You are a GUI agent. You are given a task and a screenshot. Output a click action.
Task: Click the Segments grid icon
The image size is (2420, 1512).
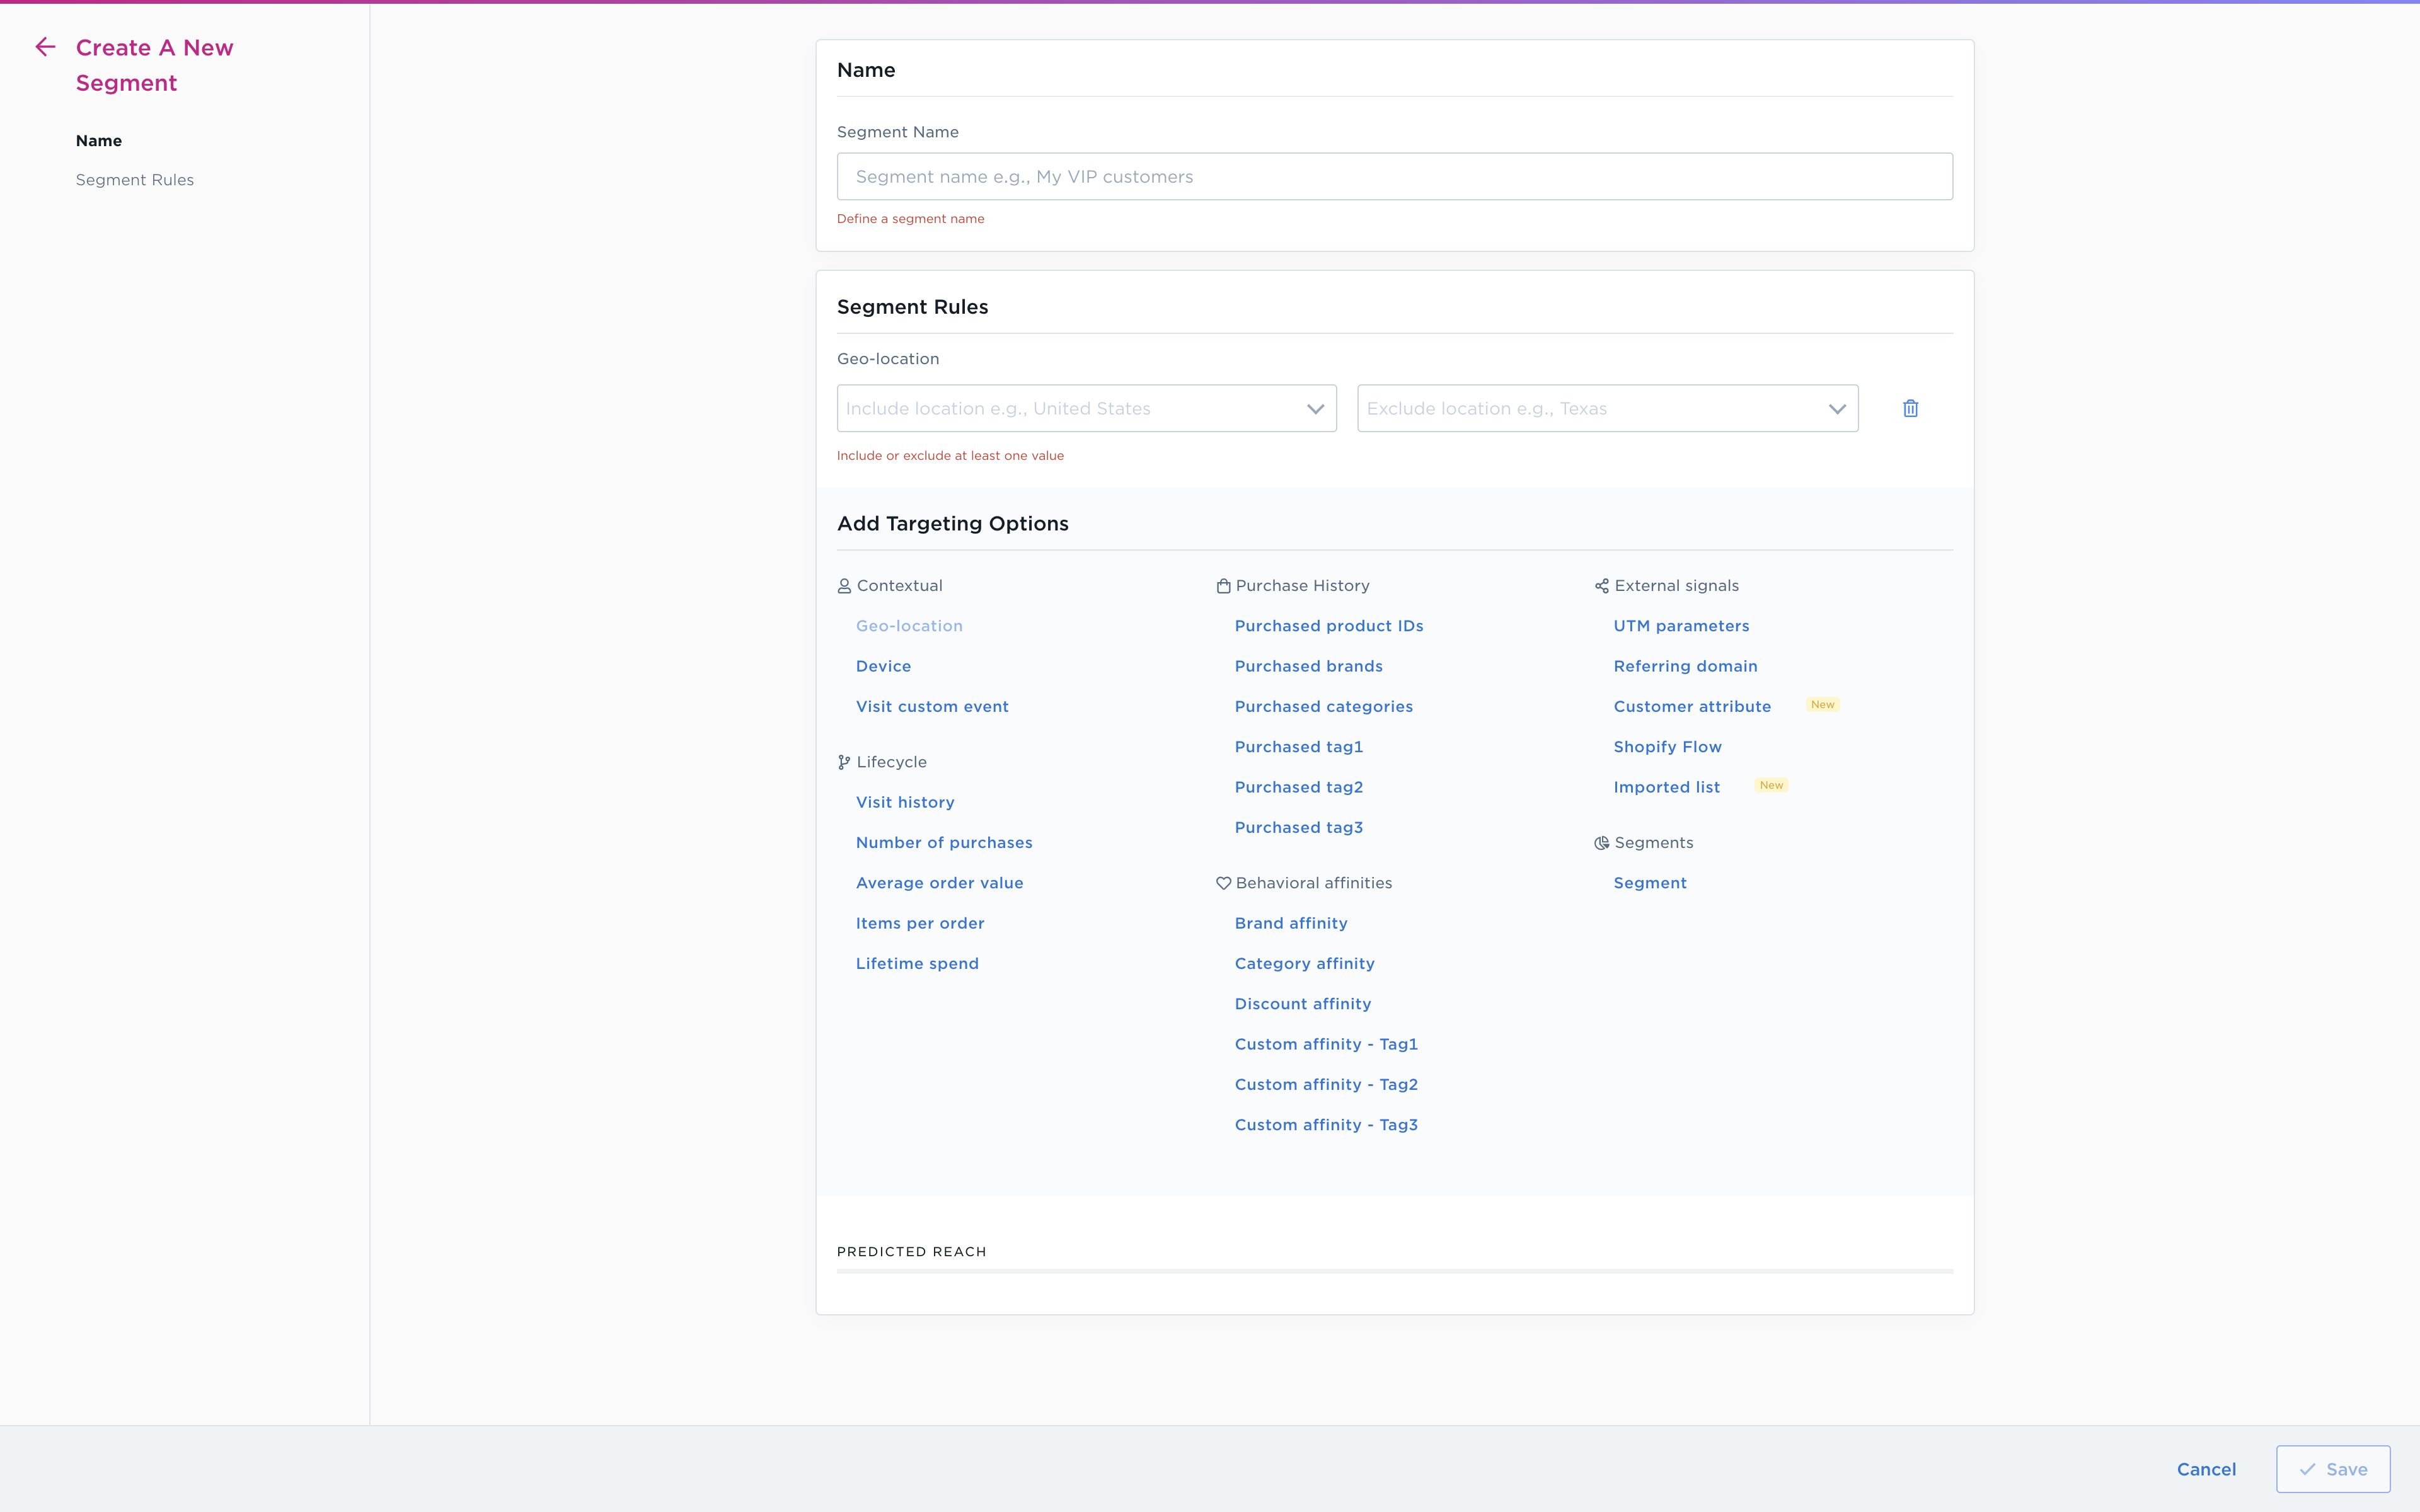click(x=1601, y=841)
